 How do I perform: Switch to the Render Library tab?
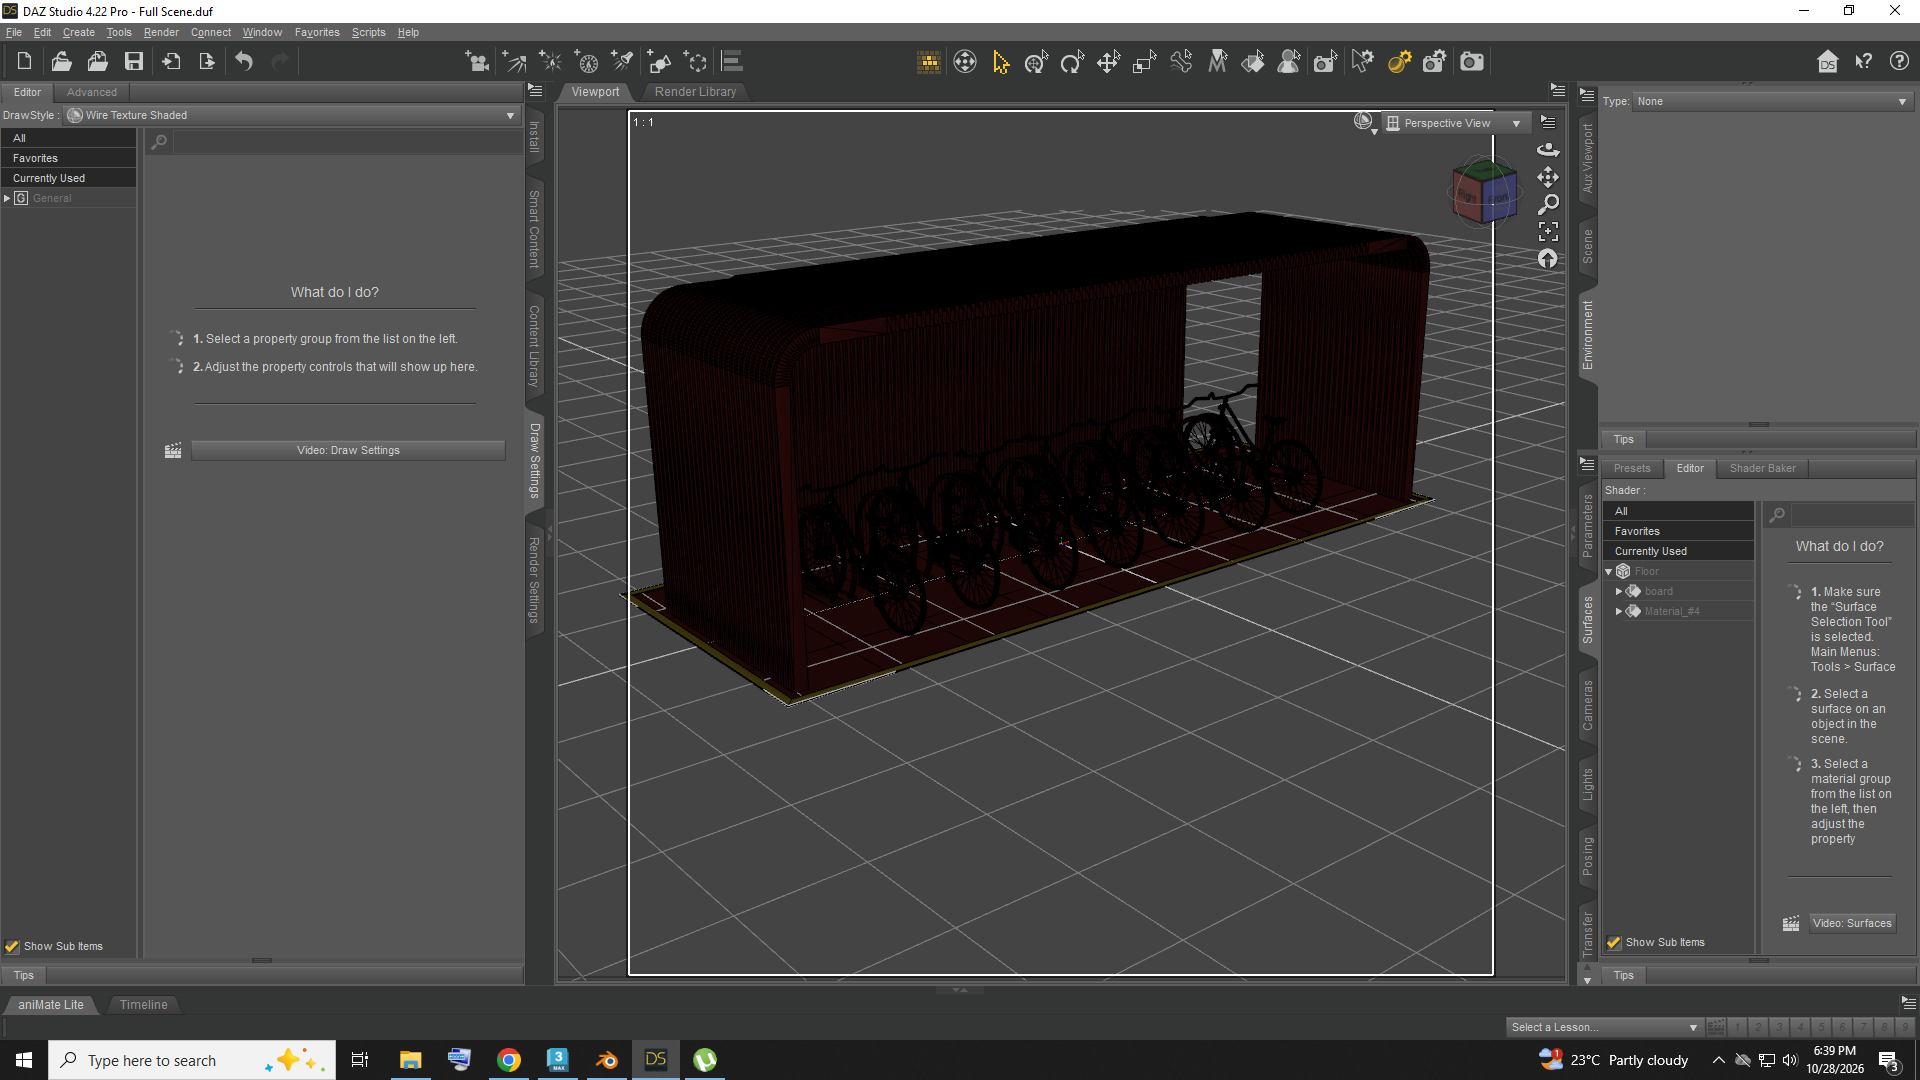coord(695,91)
